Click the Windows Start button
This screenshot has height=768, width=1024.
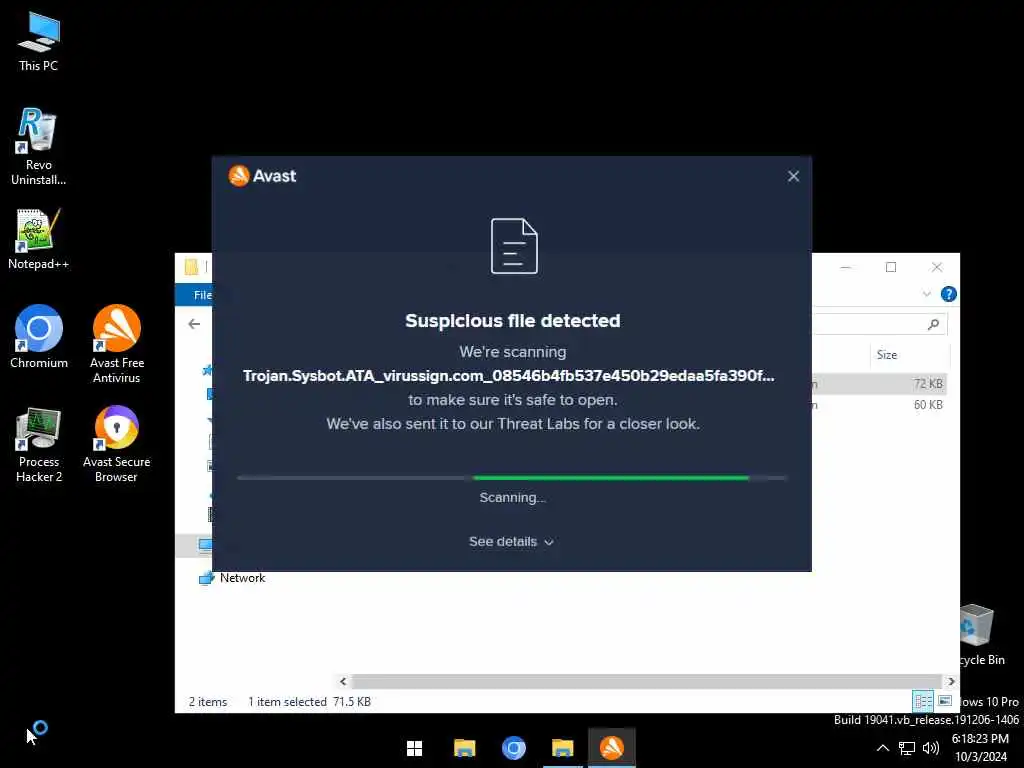click(415, 748)
